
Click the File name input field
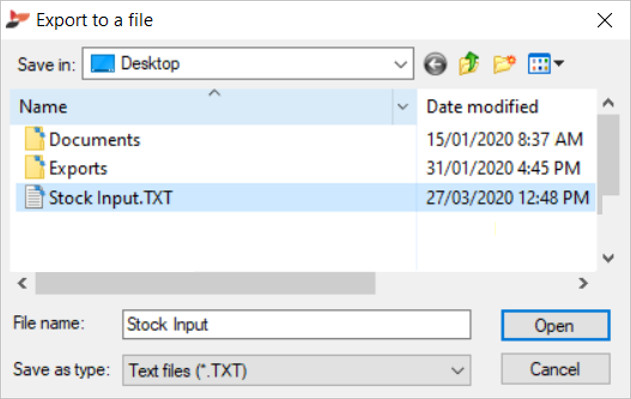click(297, 325)
